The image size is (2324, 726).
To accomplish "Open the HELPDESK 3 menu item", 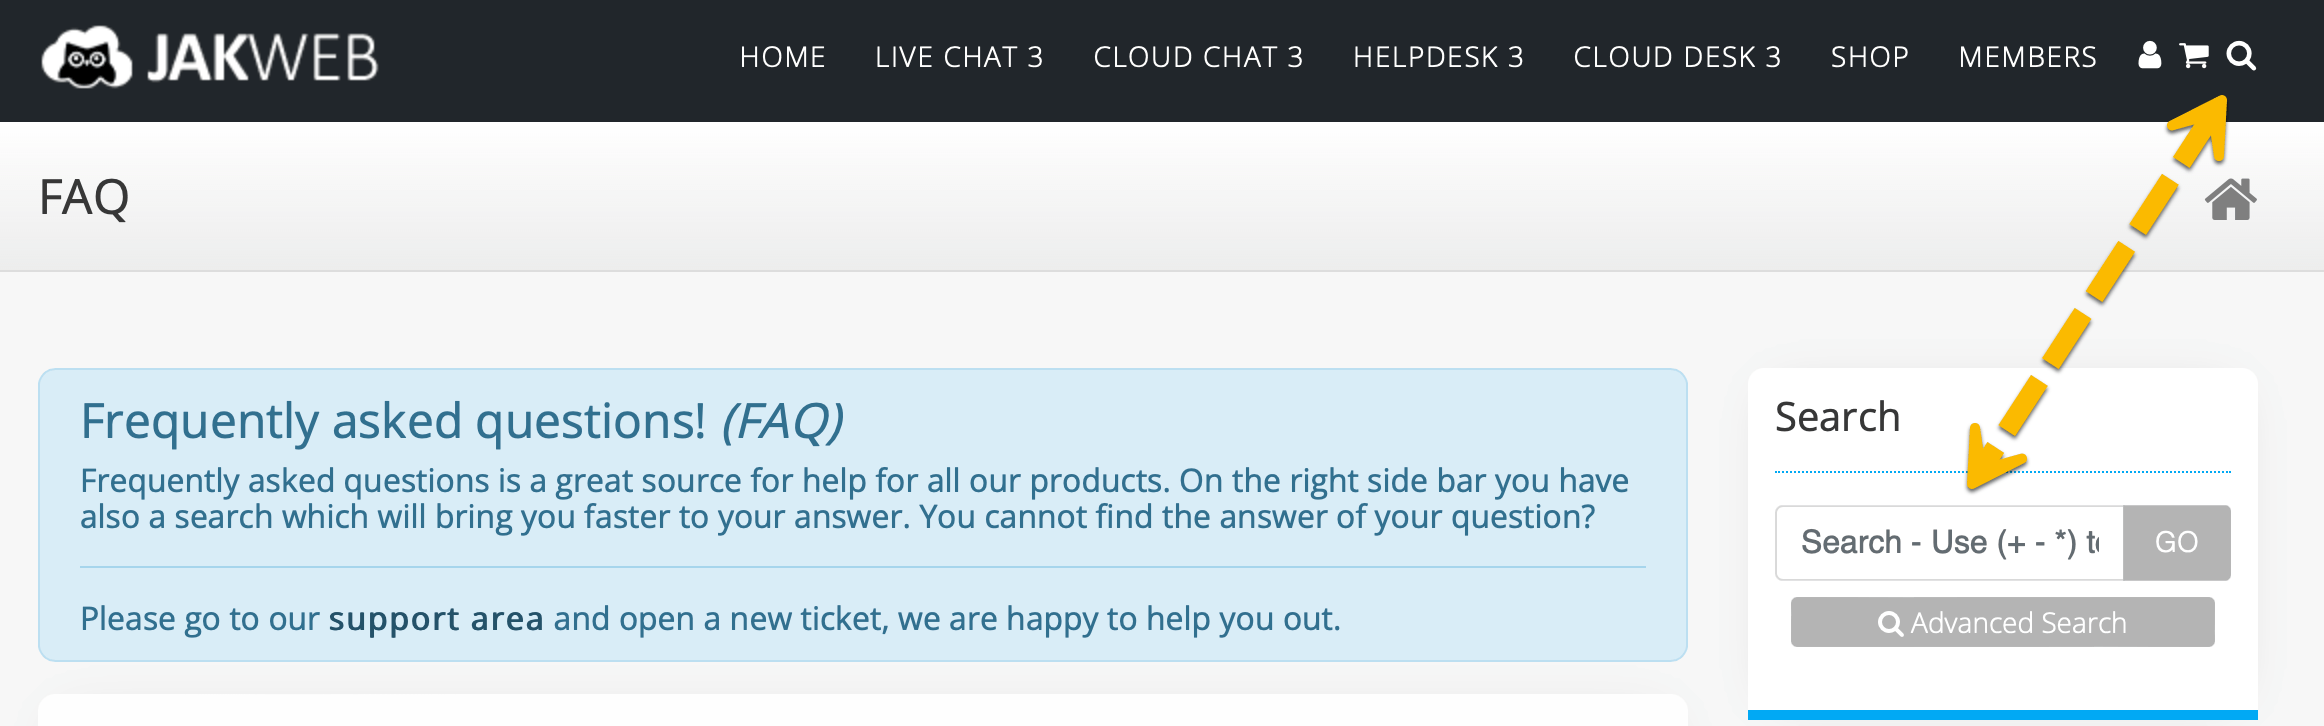I will point(1438,57).
